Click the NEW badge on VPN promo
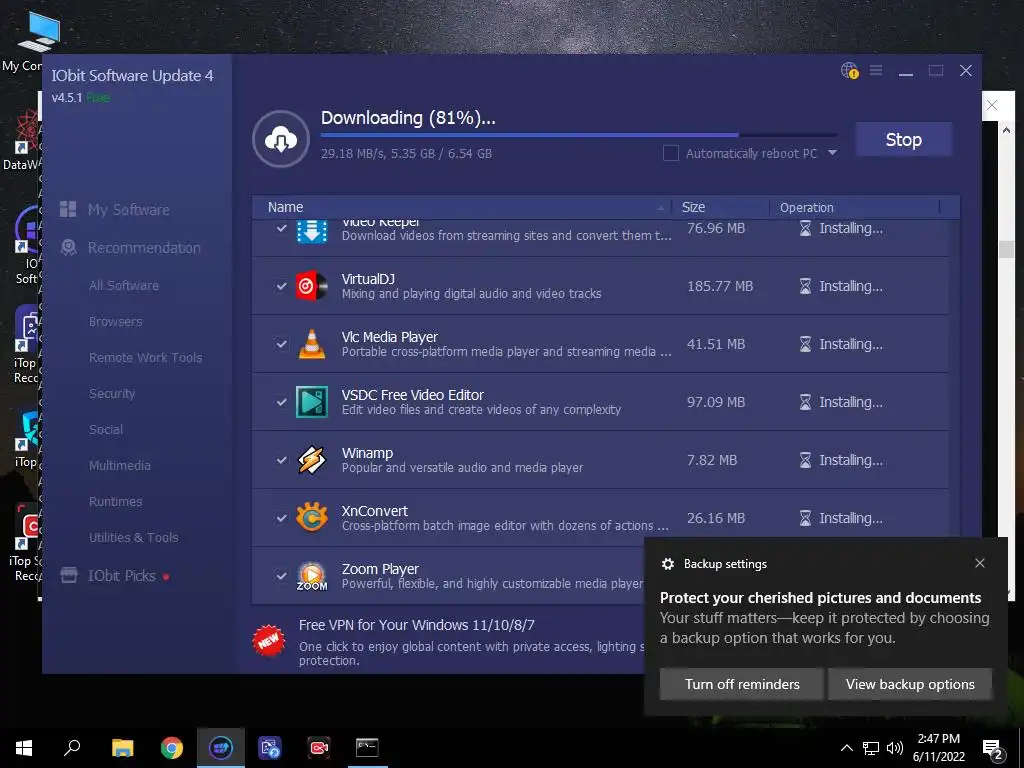The image size is (1024, 768). coord(269,641)
